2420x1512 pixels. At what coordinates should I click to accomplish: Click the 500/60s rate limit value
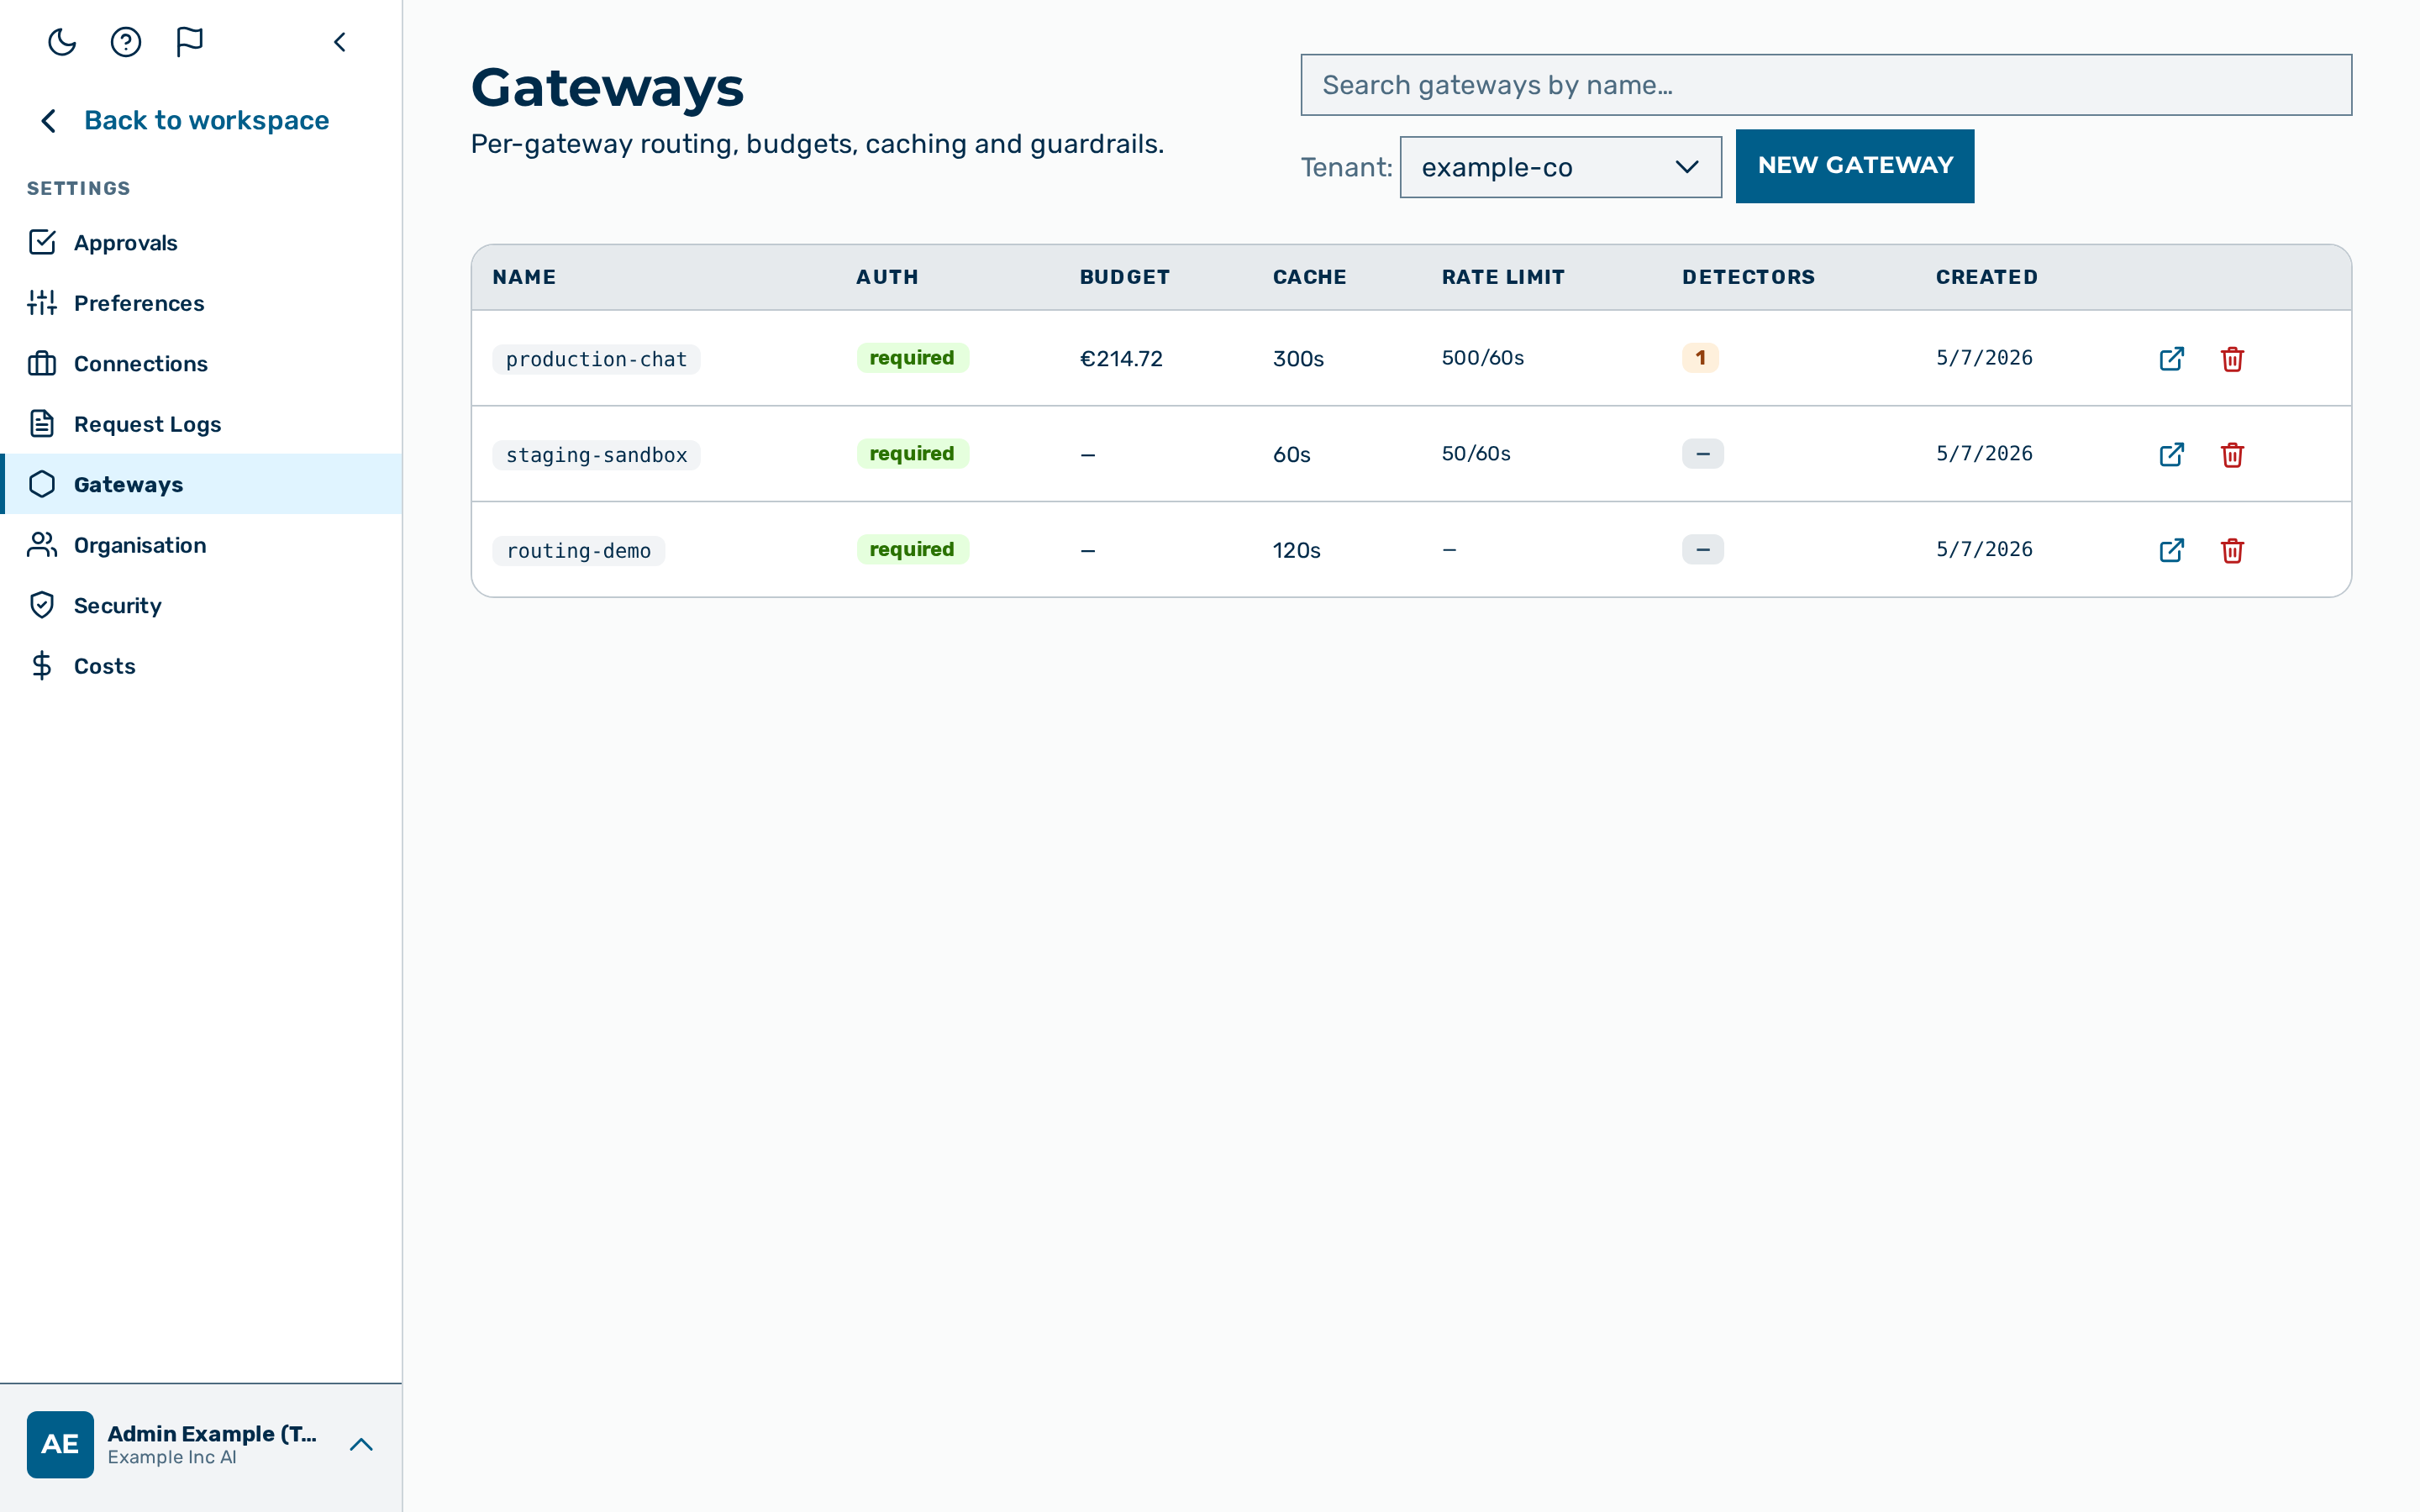coord(1483,358)
